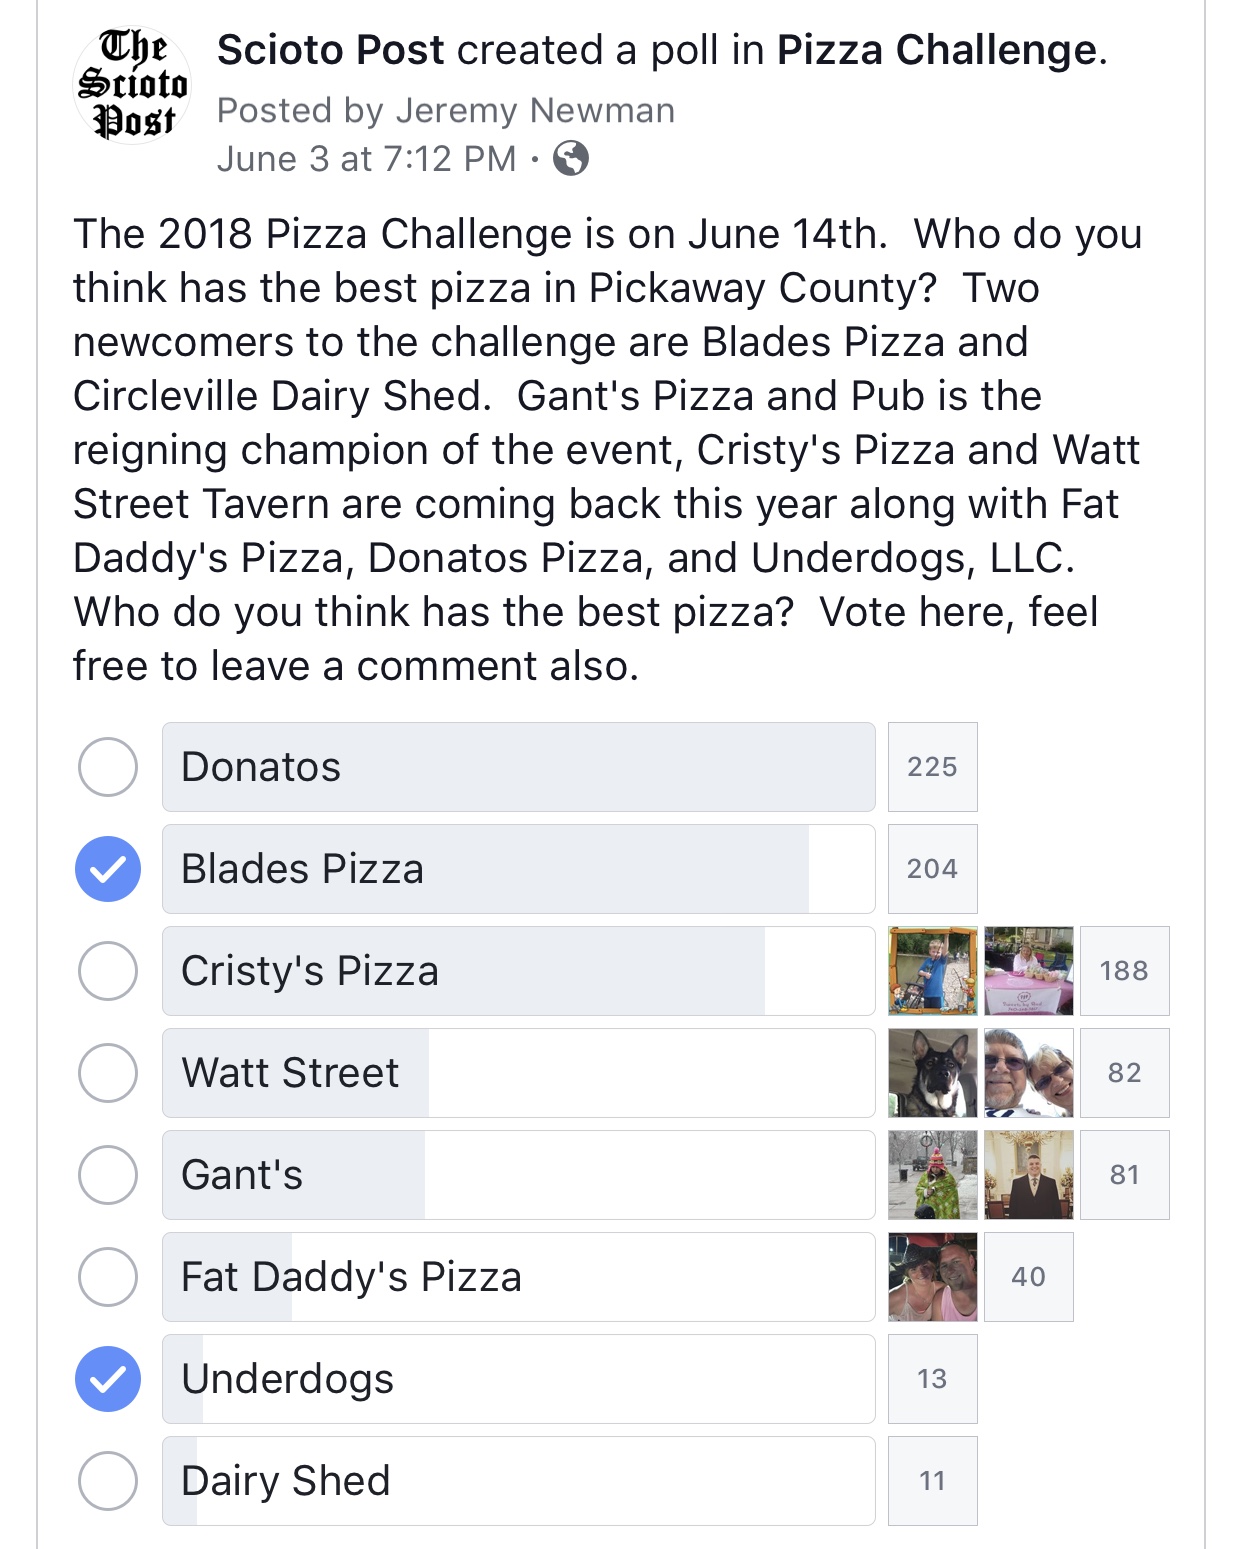
Task: Select the Dairy Shed radio option
Action: pyautogui.click(x=108, y=1481)
